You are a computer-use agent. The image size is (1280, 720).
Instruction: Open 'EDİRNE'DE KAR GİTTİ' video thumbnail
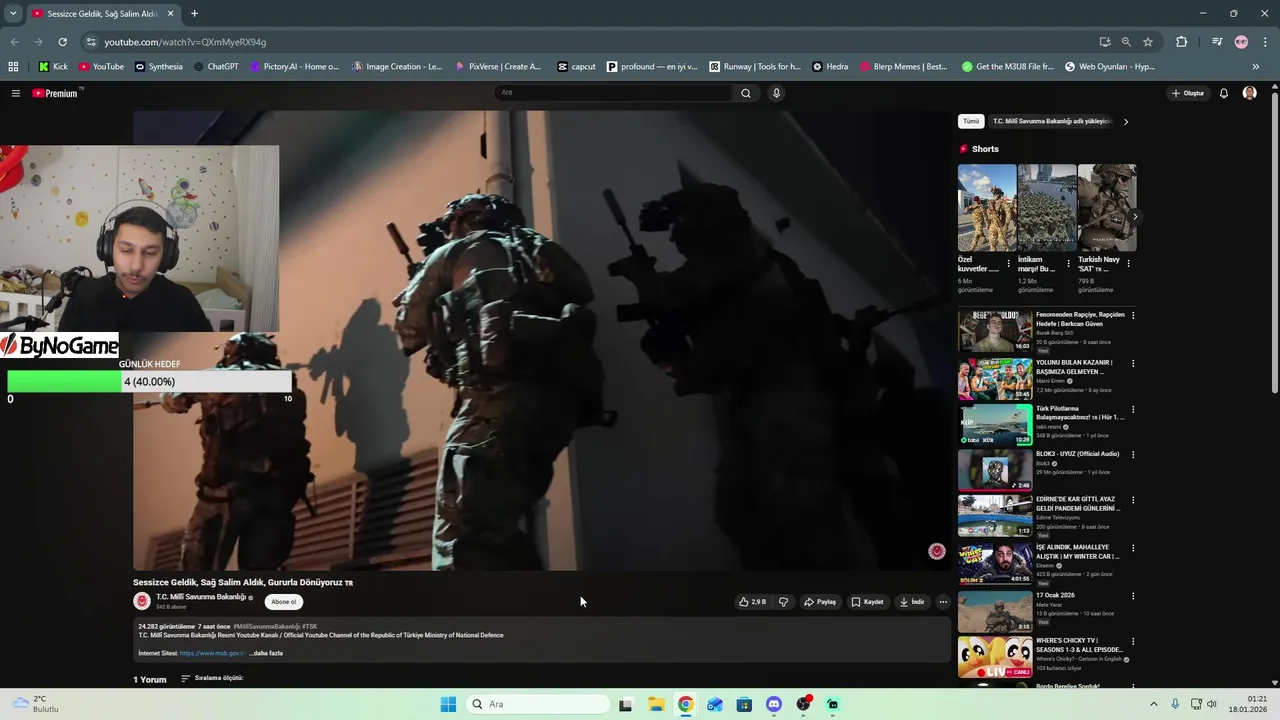(995, 516)
